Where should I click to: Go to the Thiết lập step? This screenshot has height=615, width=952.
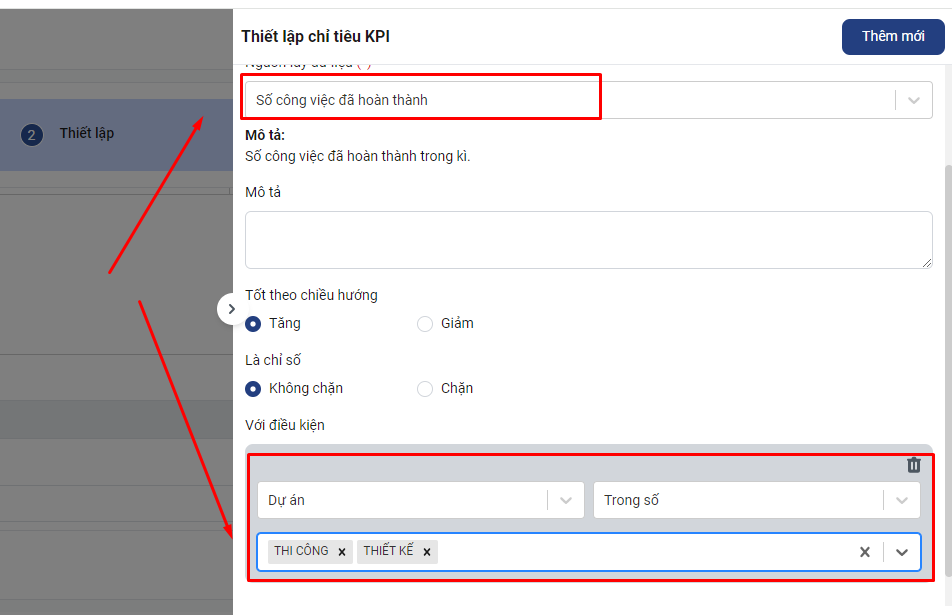[x=87, y=133]
